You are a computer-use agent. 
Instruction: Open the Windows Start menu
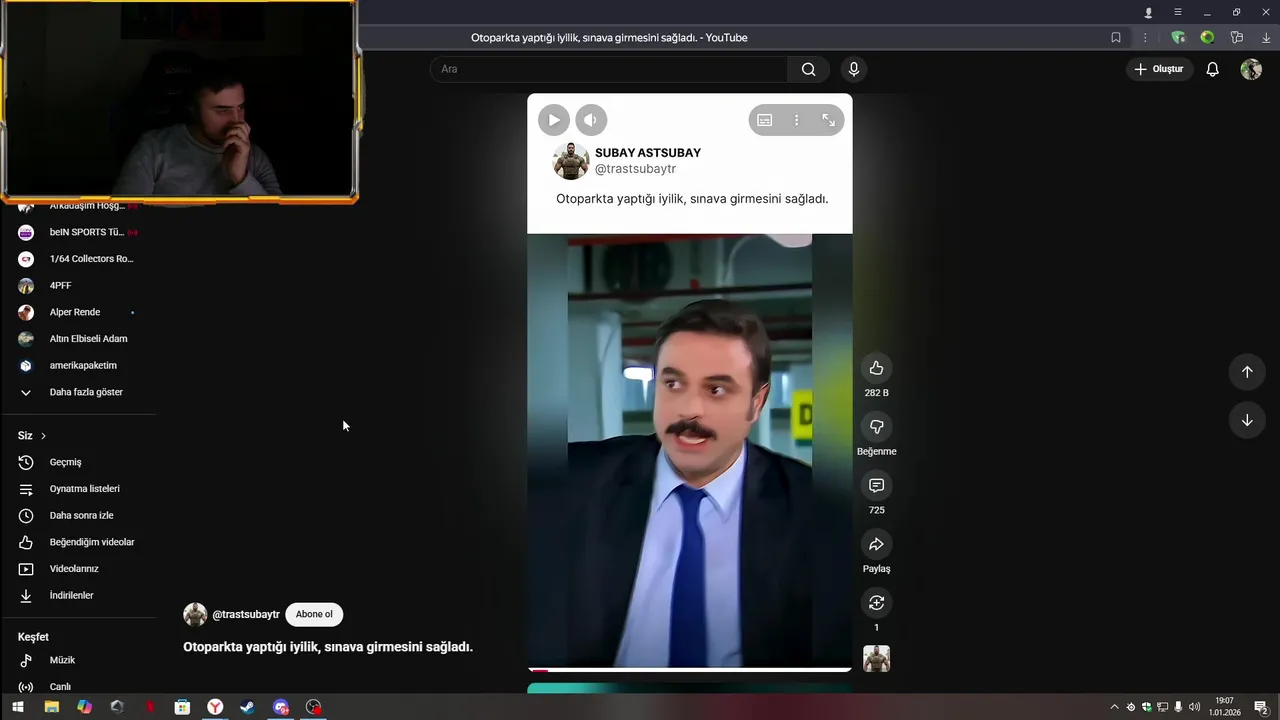17,707
